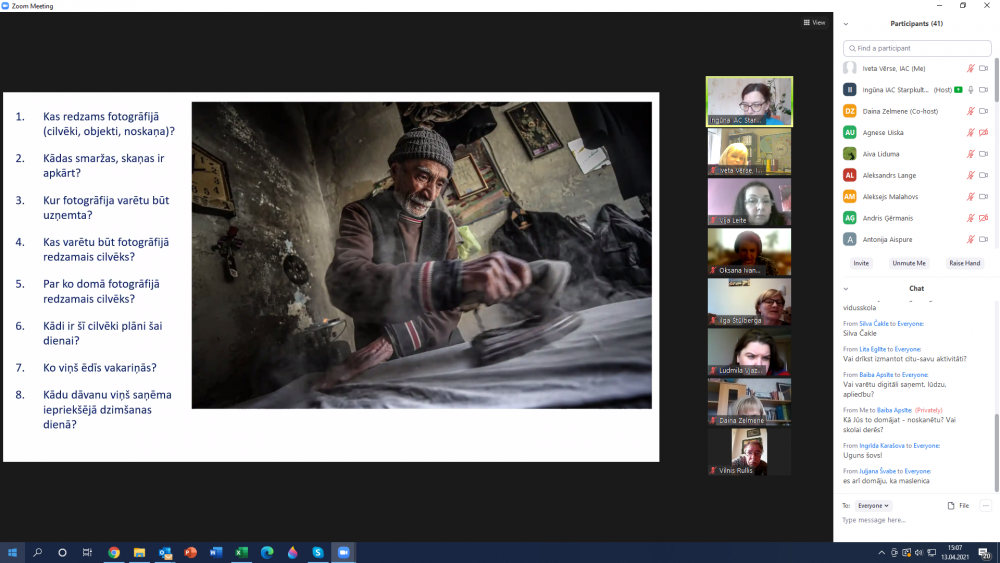Click the Unmute Me button
Image resolution: width=1000 pixels, height=563 pixels.
tap(908, 263)
